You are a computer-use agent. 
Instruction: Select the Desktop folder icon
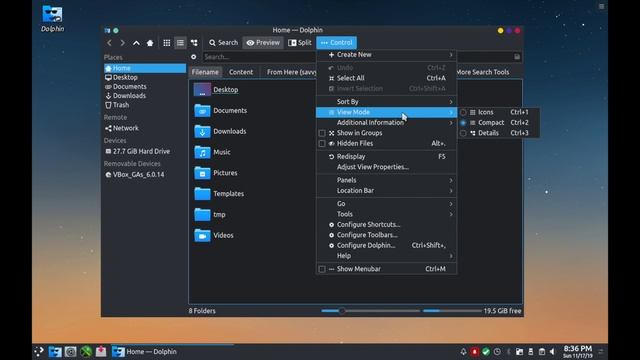tap(202, 89)
